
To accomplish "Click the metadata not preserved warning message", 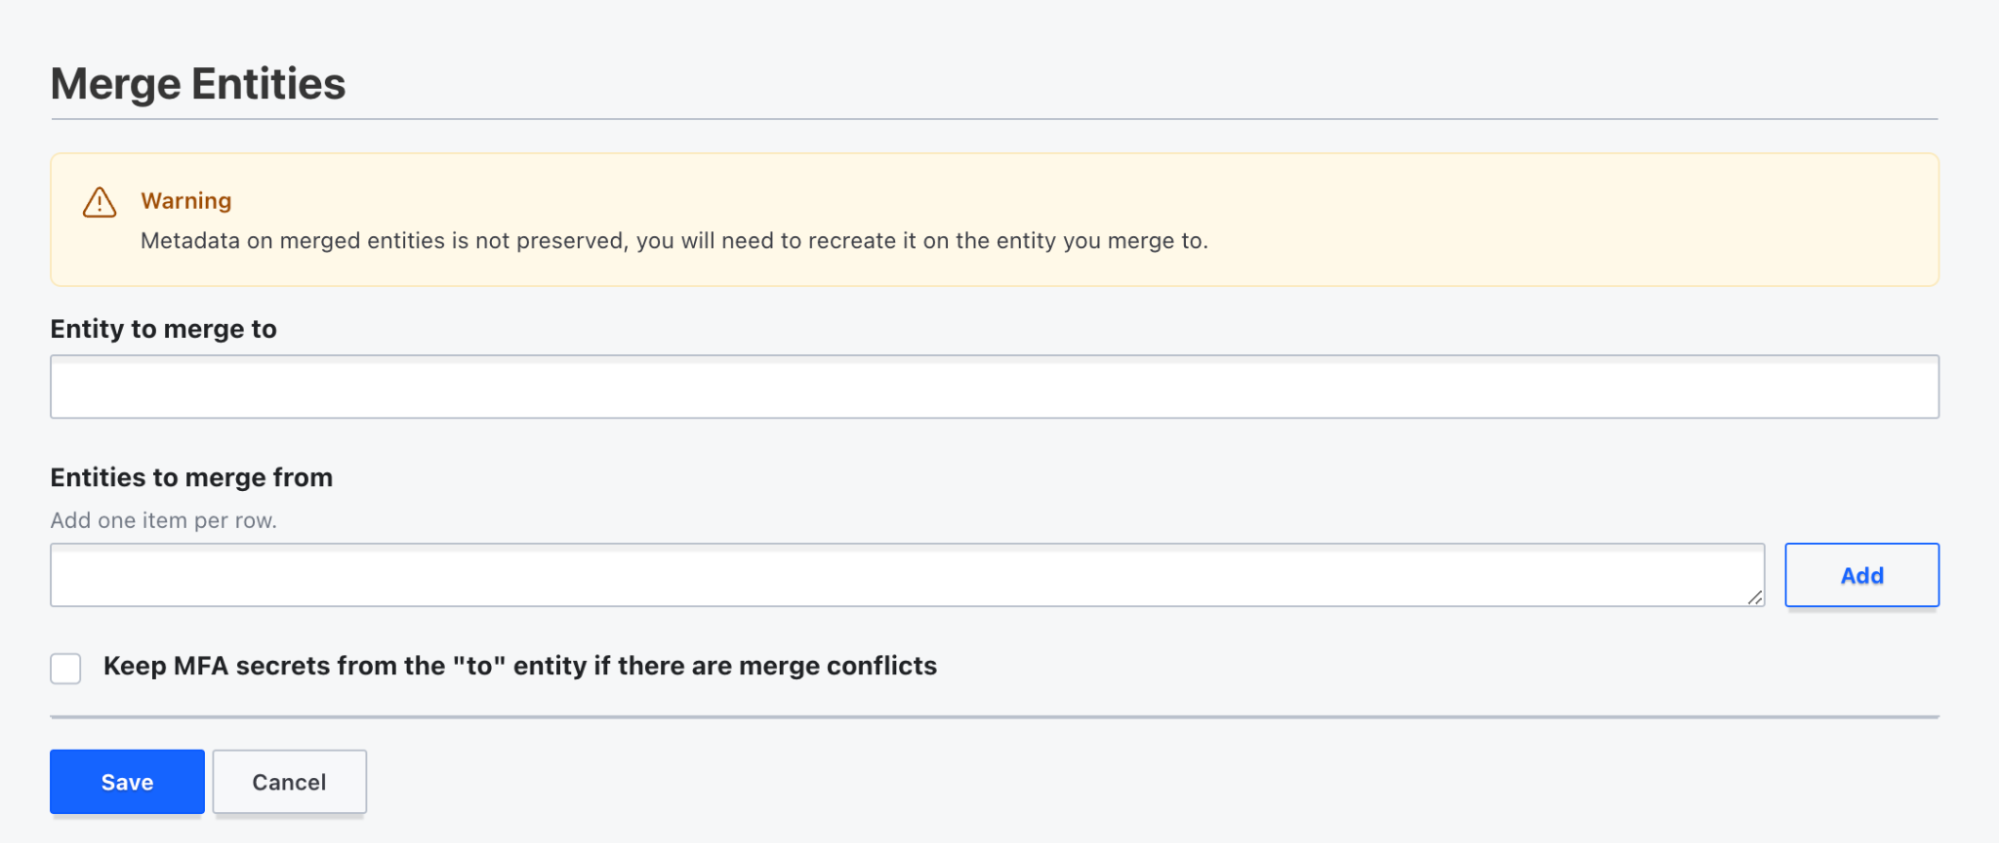I will coord(673,241).
